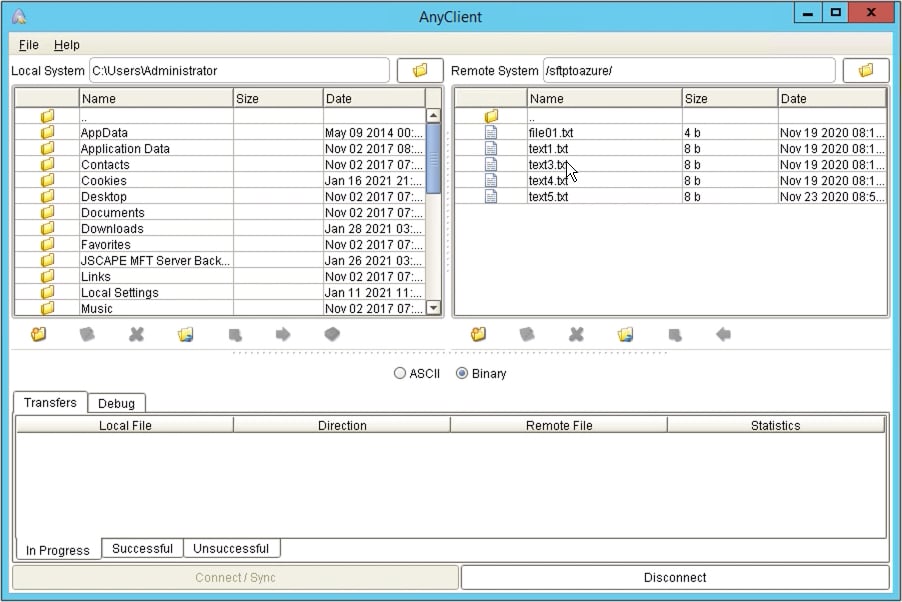Viewport: 902px width, 602px height.
Task: Browse remote folders via the Remote System folder icon
Action: point(866,70)
